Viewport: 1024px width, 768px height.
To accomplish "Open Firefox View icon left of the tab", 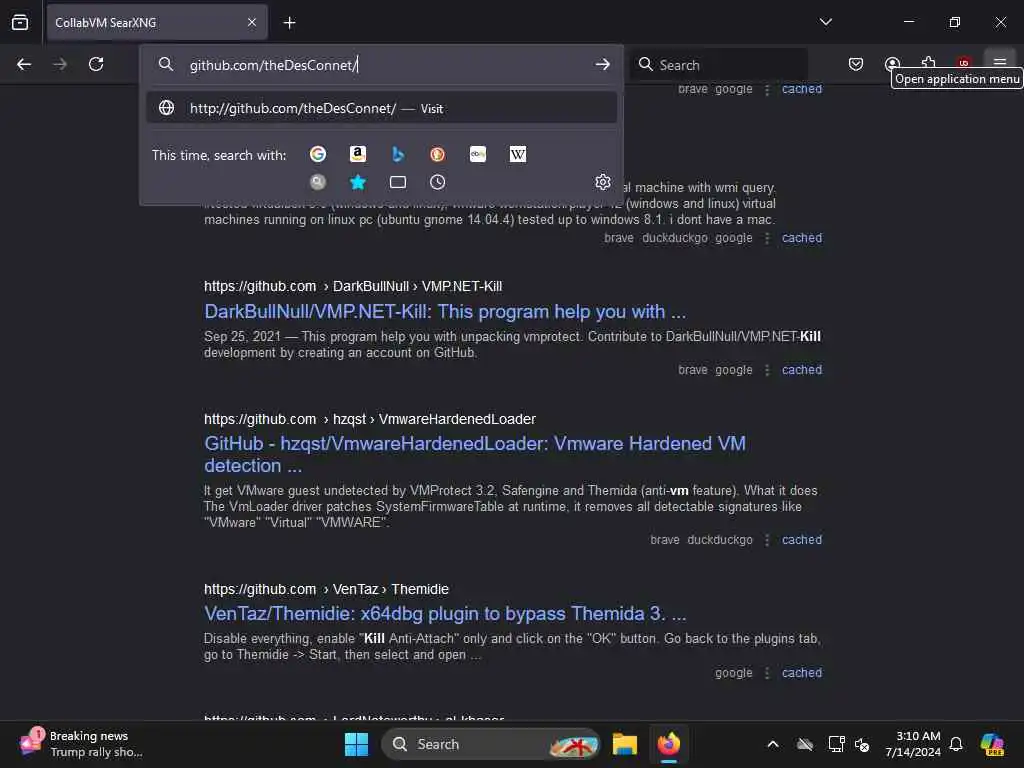I will click(x=20, y=22).
